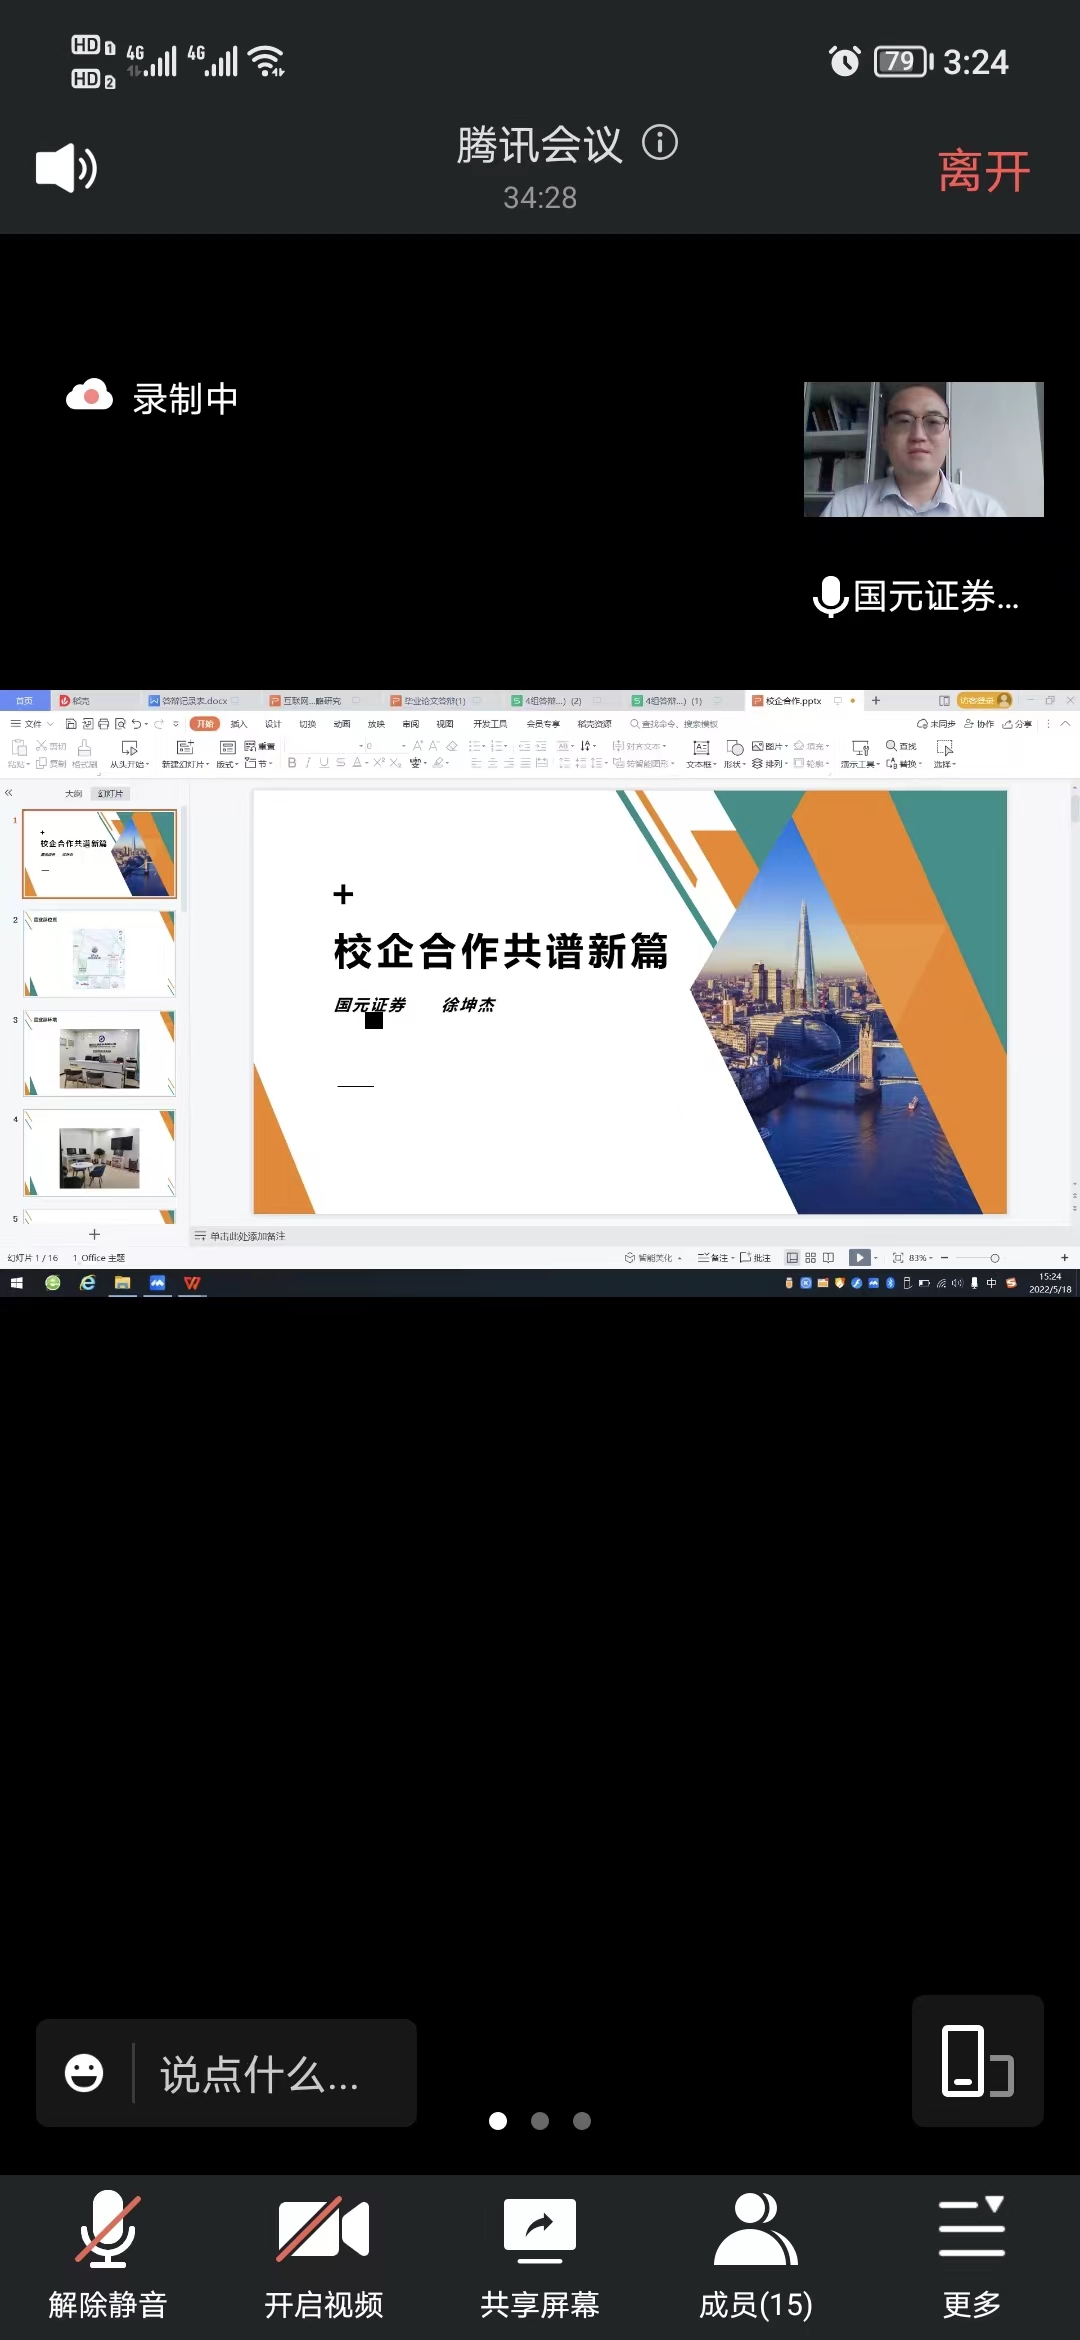The width and height of the screenshot is (1080, 2340).
Task: Switch to slide sorter grid view icon
Action: pyautogui.click(x=811, y=1258)
